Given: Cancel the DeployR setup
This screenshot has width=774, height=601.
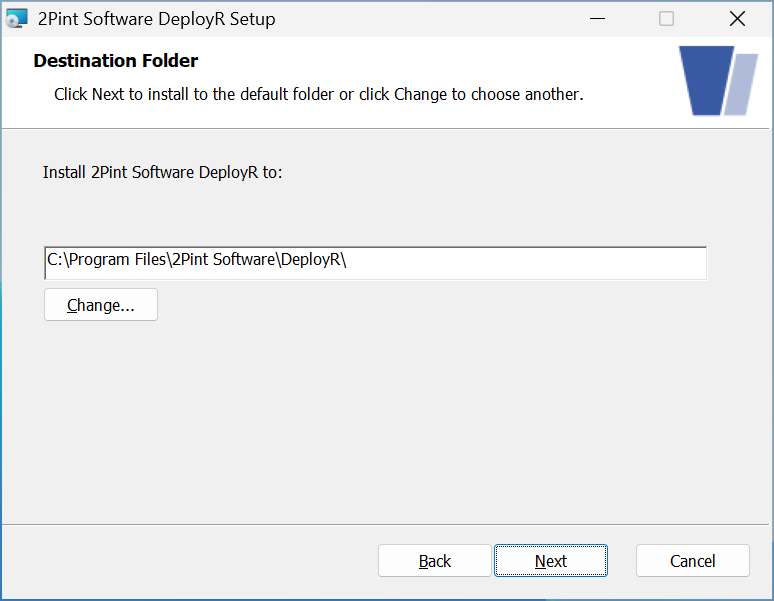Looking at the screenshot, I should pos(693,561).
